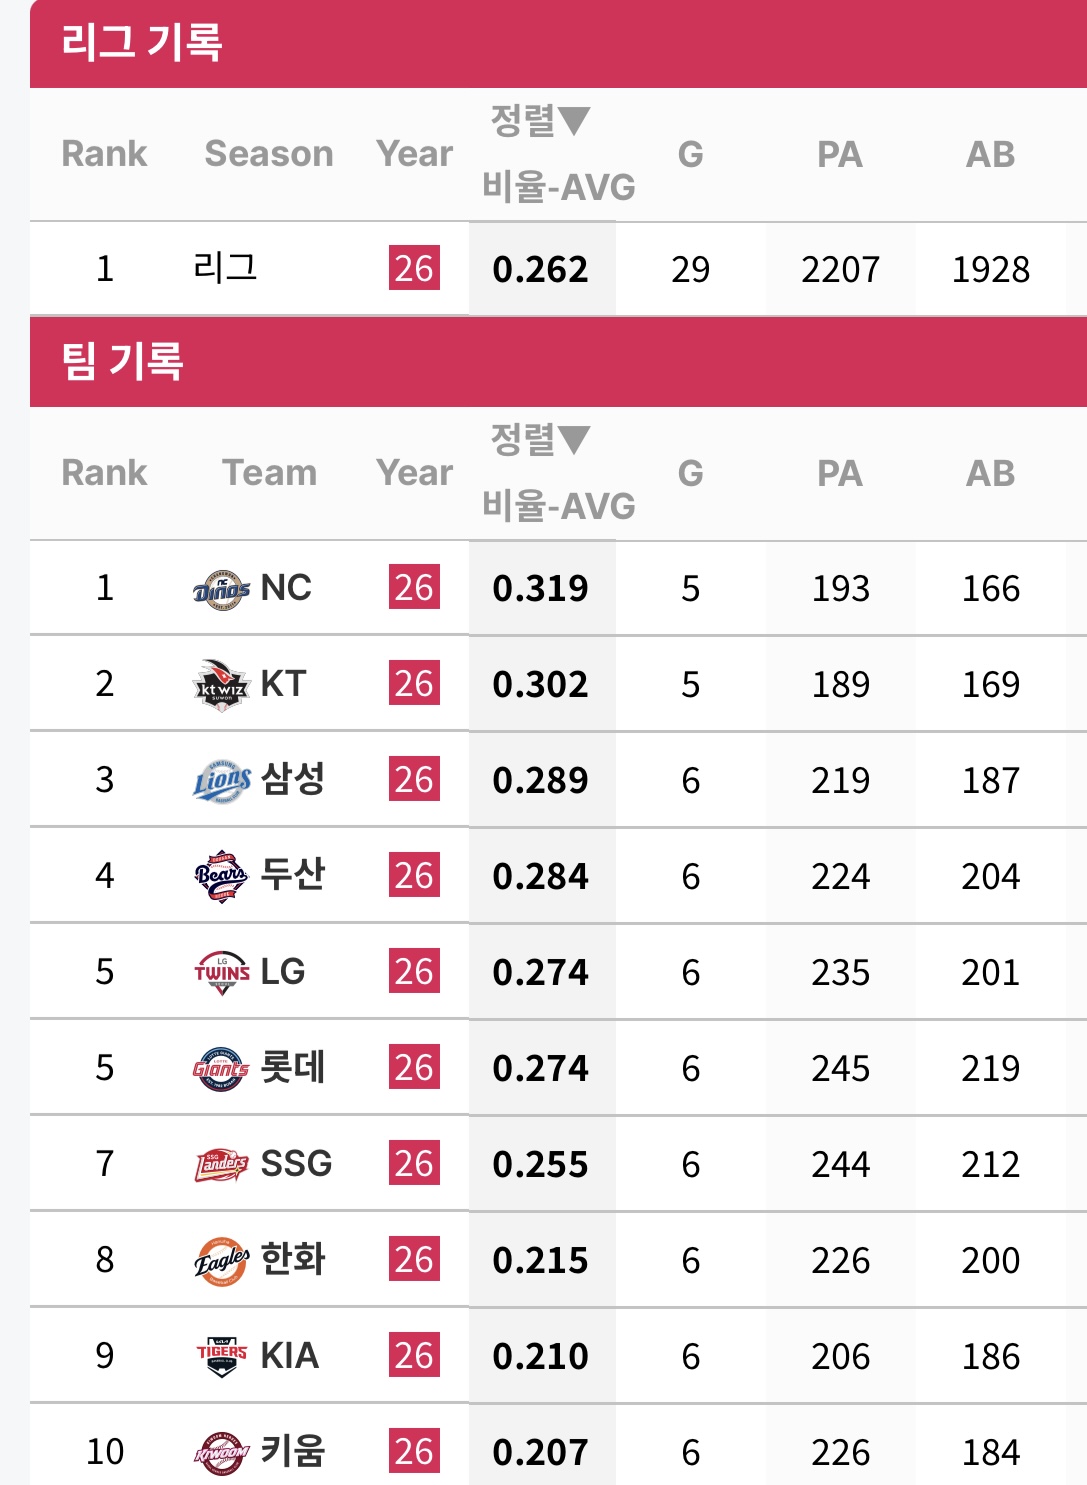This screenshot has width=1087, height=1485.
Task: Sort league table by 비율-AVG arrow
Action: coord(574,121)
